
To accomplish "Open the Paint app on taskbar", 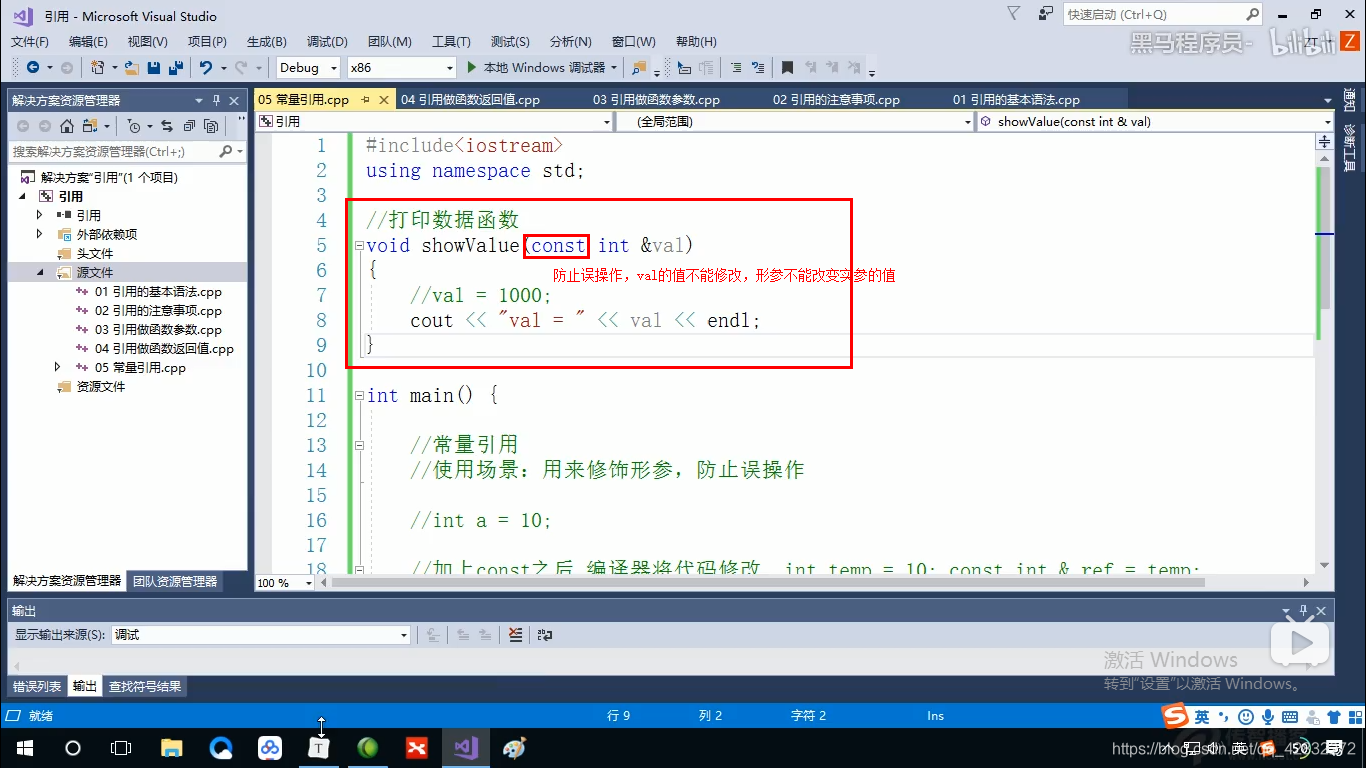I will tap(514, 748).
